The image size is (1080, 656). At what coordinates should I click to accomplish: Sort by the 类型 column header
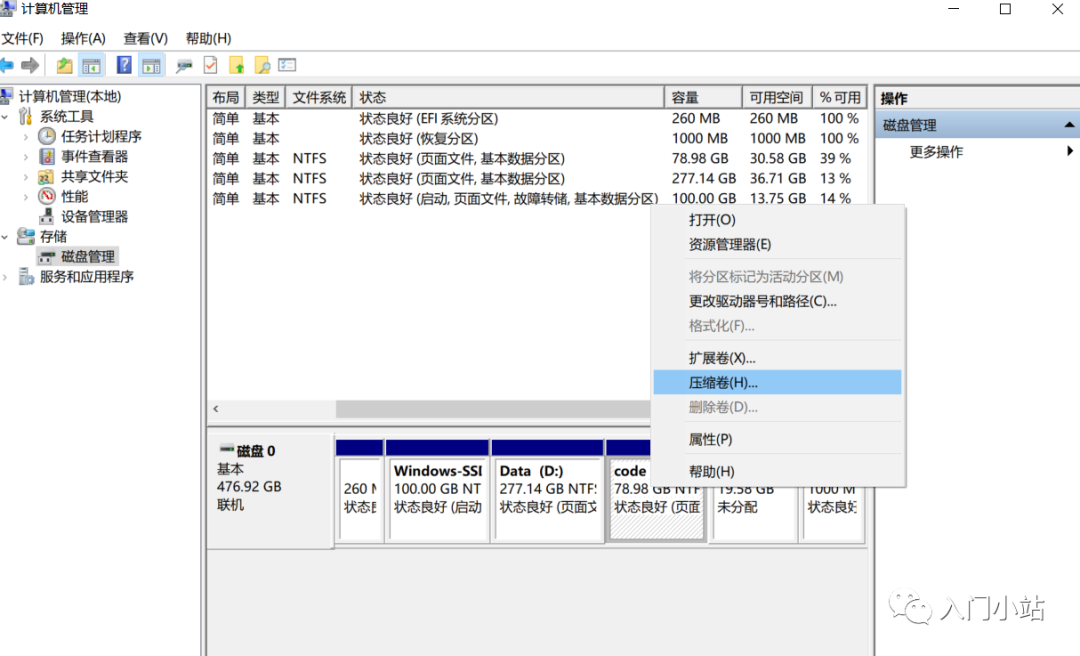(266, 97)
